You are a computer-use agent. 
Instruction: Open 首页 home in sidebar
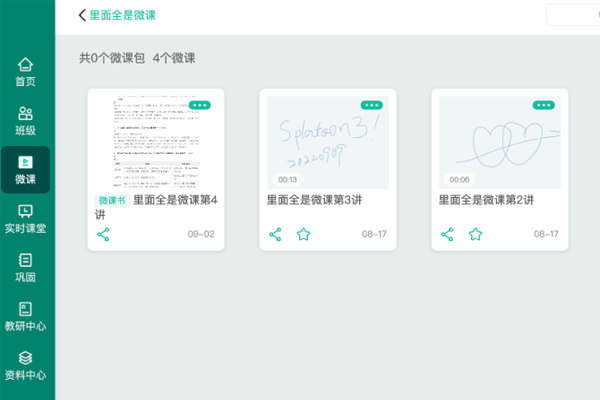26,71
